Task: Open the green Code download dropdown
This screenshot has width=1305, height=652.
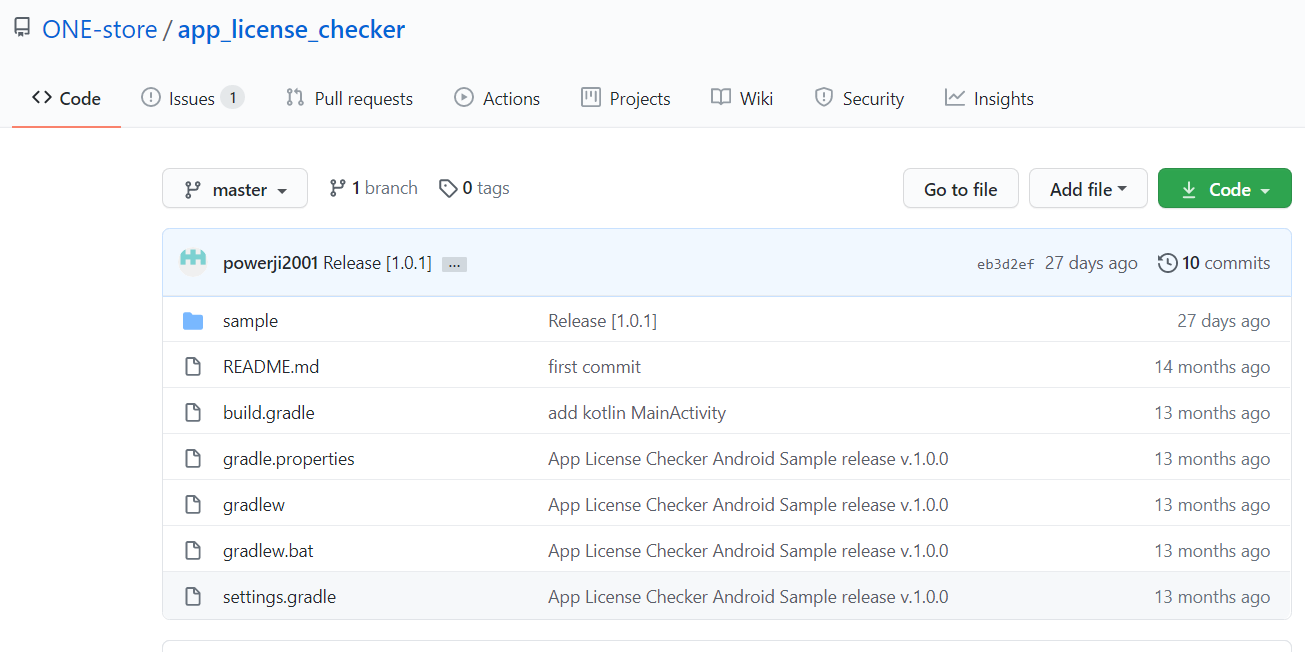Action: tap(1225, 189)
